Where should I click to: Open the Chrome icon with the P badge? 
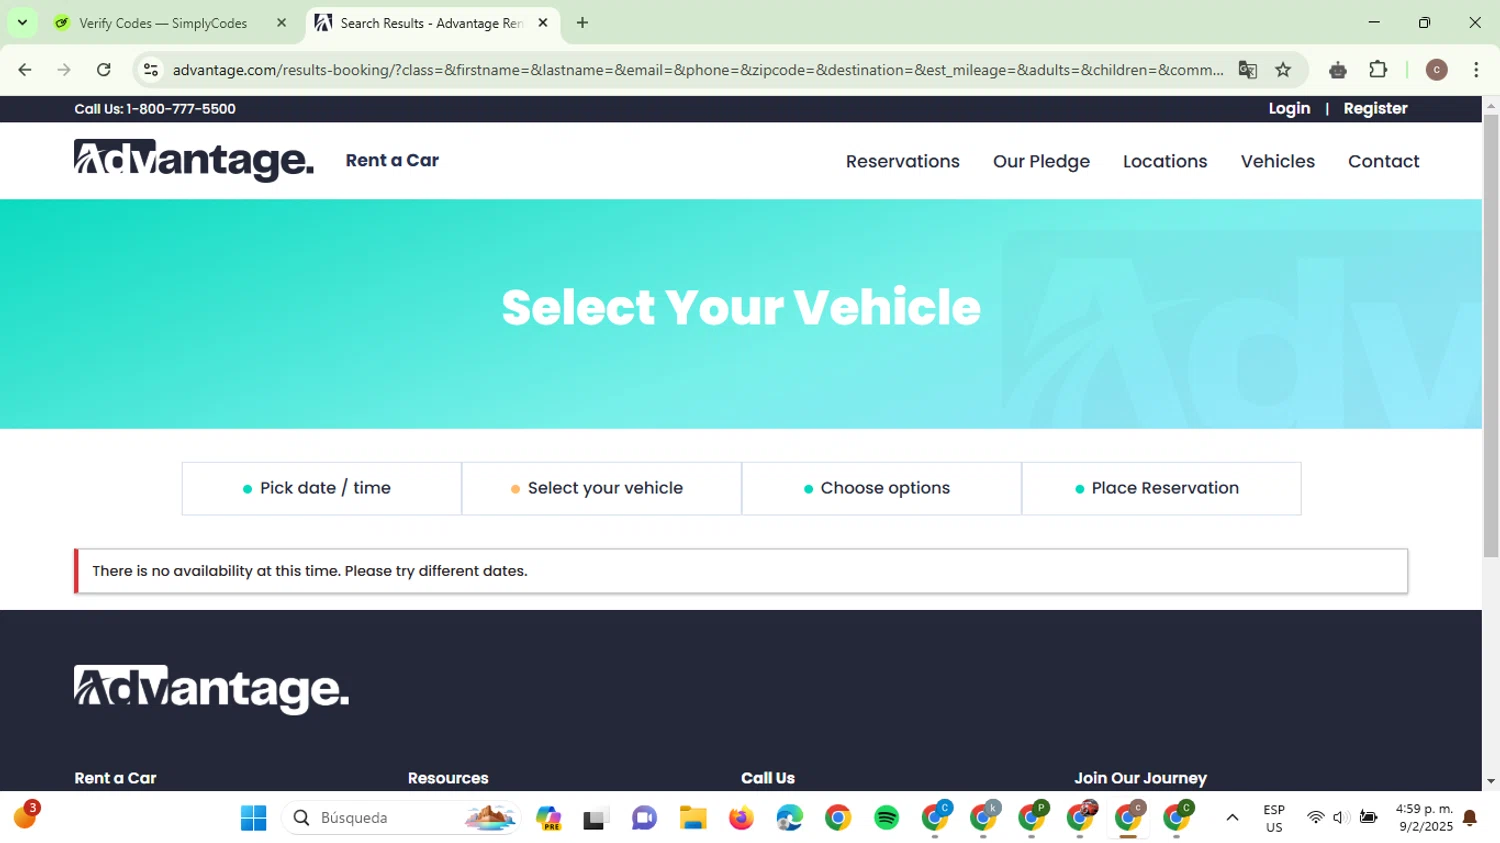(1032, 816)
